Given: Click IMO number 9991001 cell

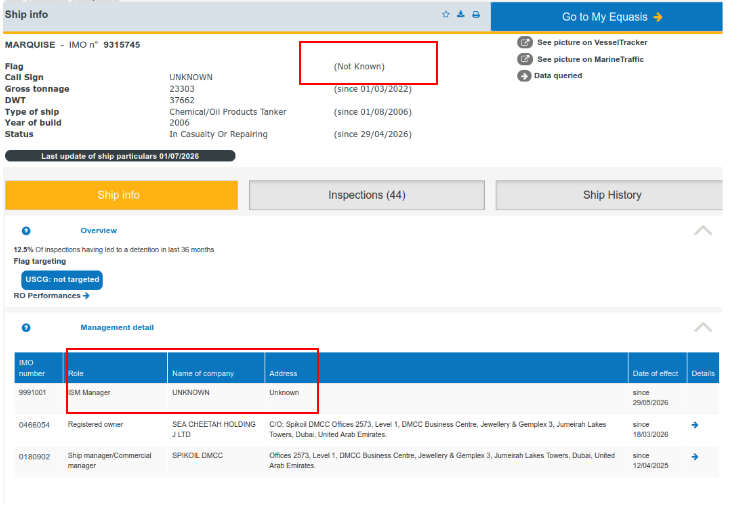Looking at the screenshot, I should [x=33, y=392].
